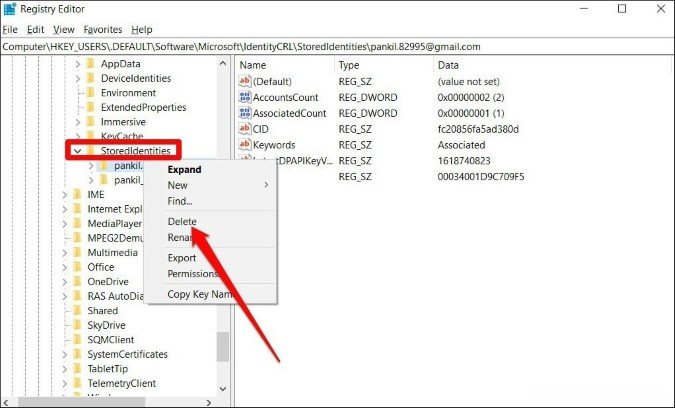Open the Help menu
Image resolution: width=675 pixels, height=408 pixels.
point(142,29)
